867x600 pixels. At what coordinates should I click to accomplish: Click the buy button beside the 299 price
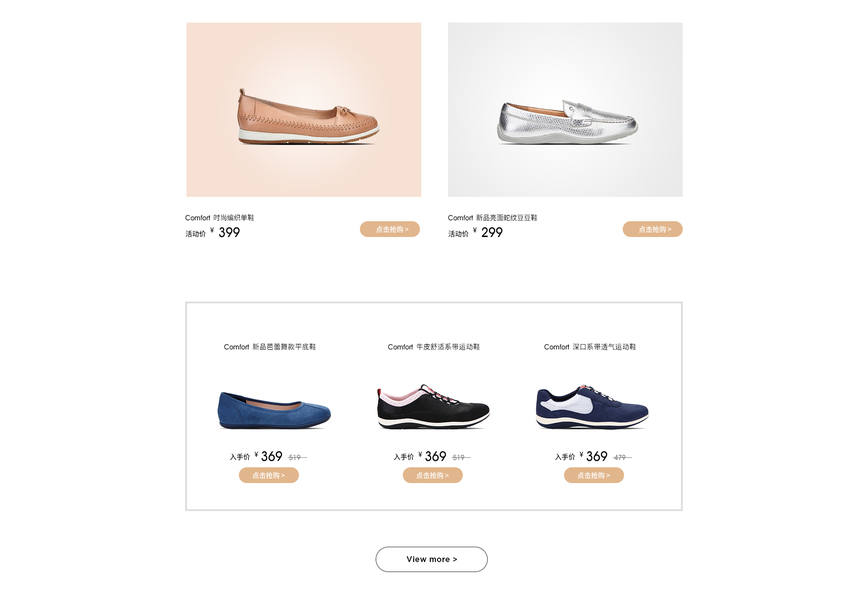tap(652, 229)
